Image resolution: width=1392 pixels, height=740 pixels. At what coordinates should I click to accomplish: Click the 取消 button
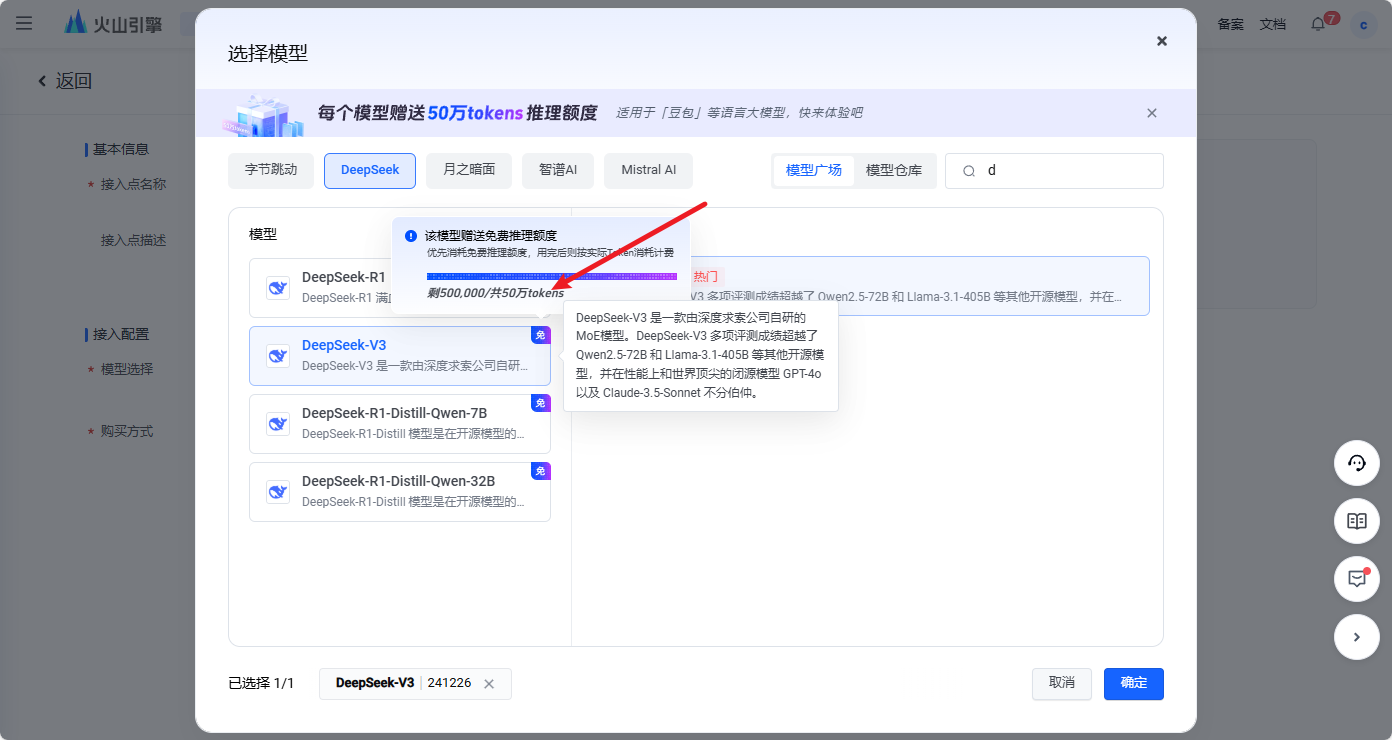pos(1062,684)
